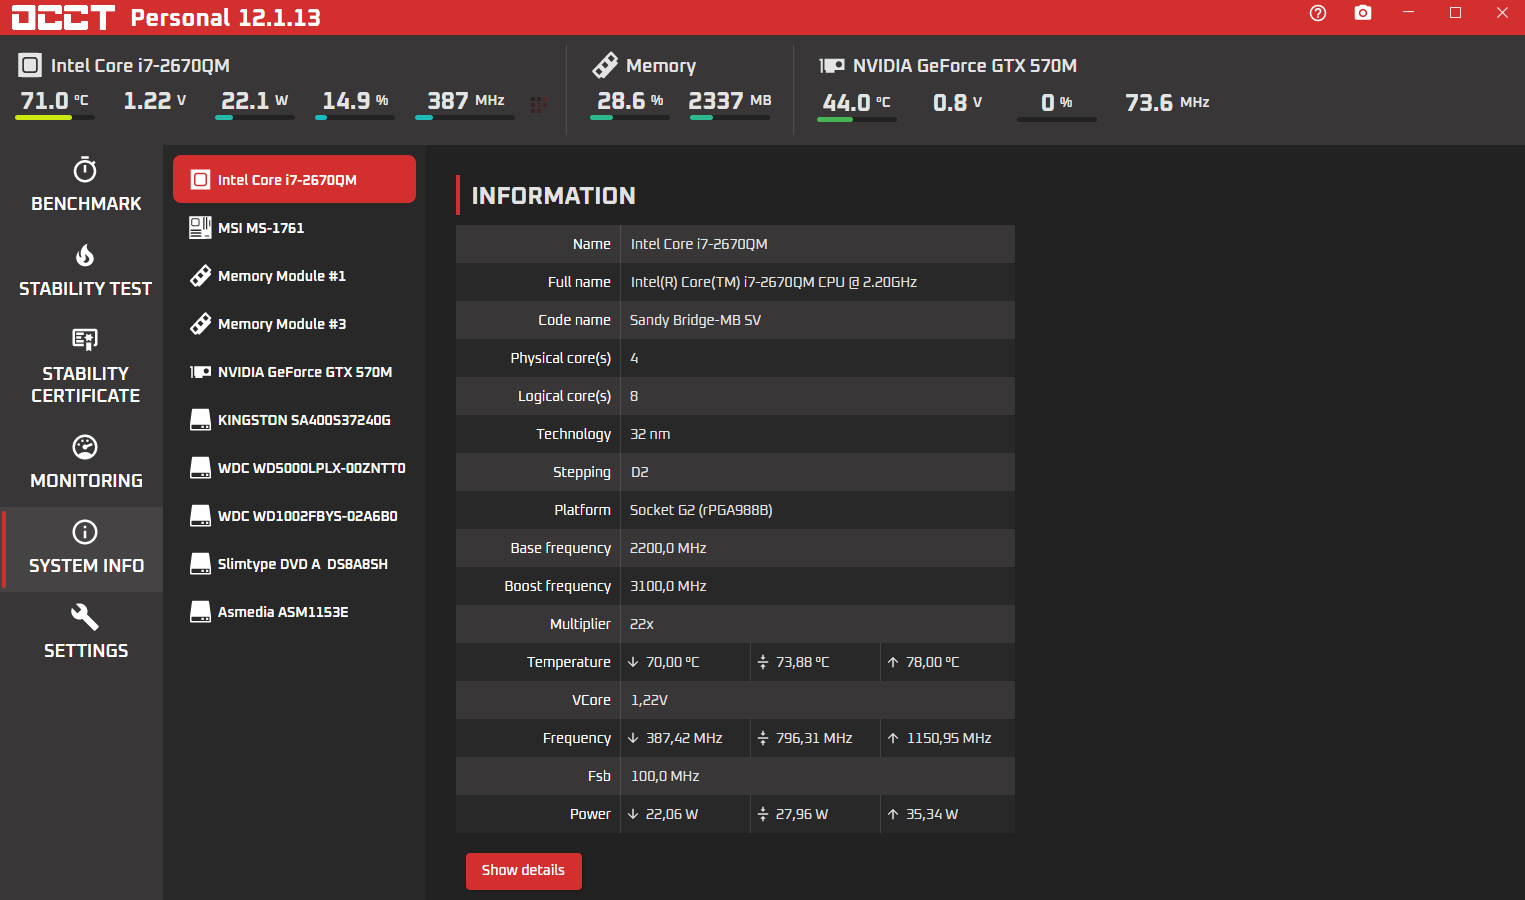Click the RAM icon beside Memory Module #3

coord(200,324)
